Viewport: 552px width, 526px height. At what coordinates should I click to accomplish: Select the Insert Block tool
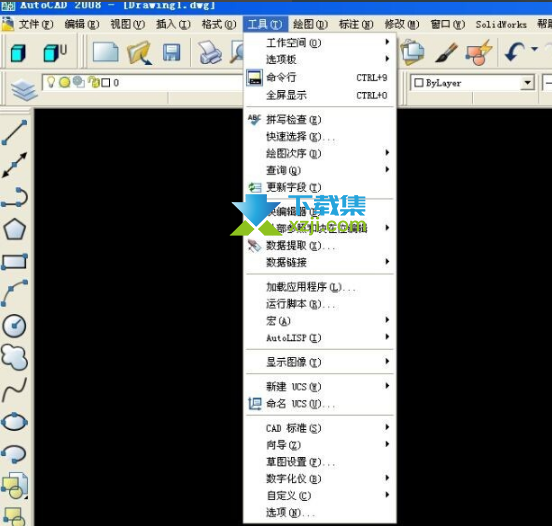pos(14,486)
